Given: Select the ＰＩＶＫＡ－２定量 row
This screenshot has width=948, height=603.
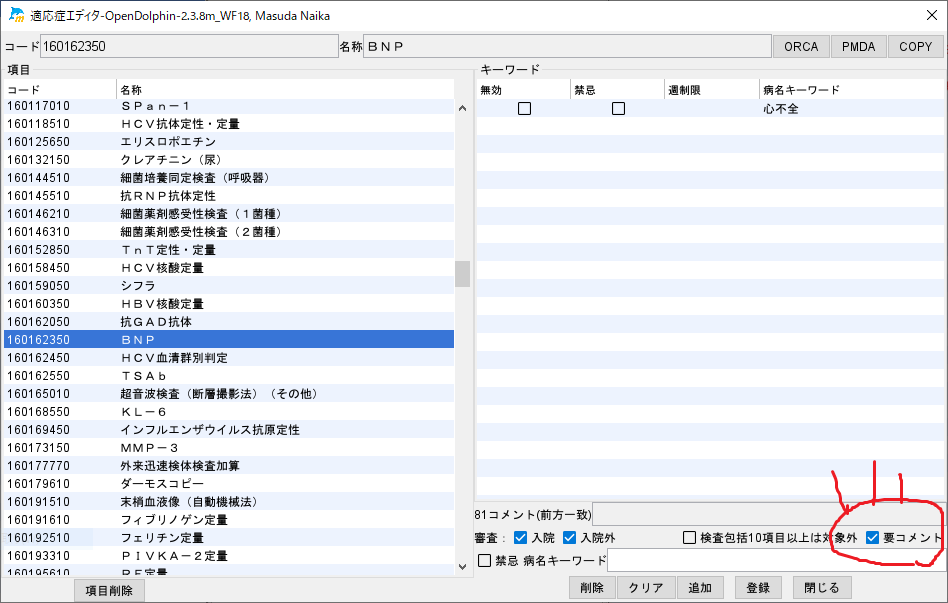Looking at the screenshot, I should click(229, 556).
